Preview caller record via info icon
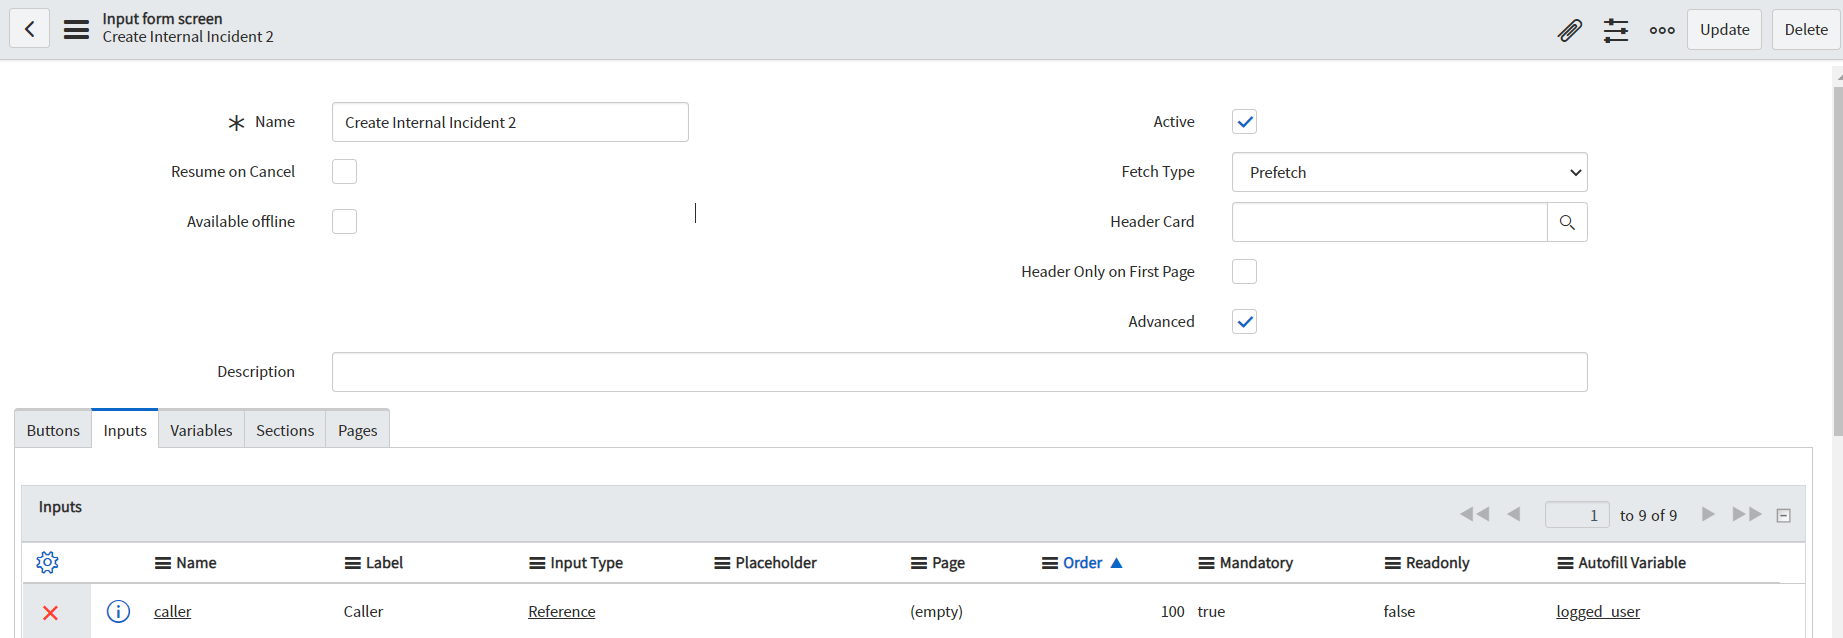Viewport: 1843px width, 638px height. click(x=118, y=611)
